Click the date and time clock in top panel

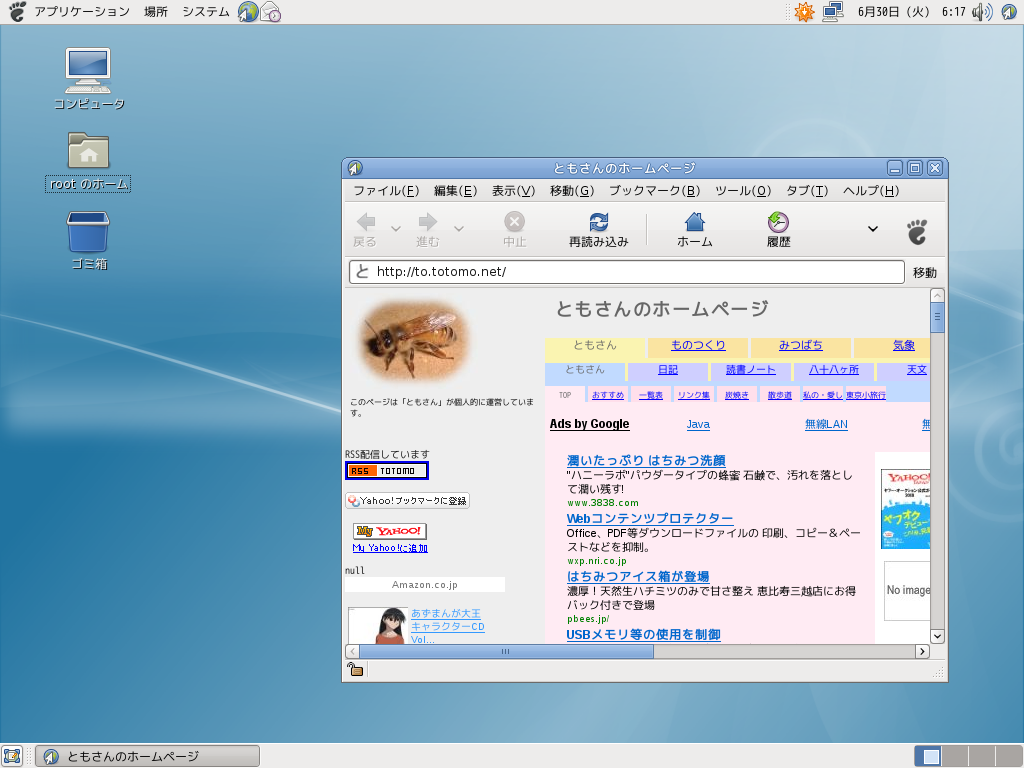click(911, 12)
